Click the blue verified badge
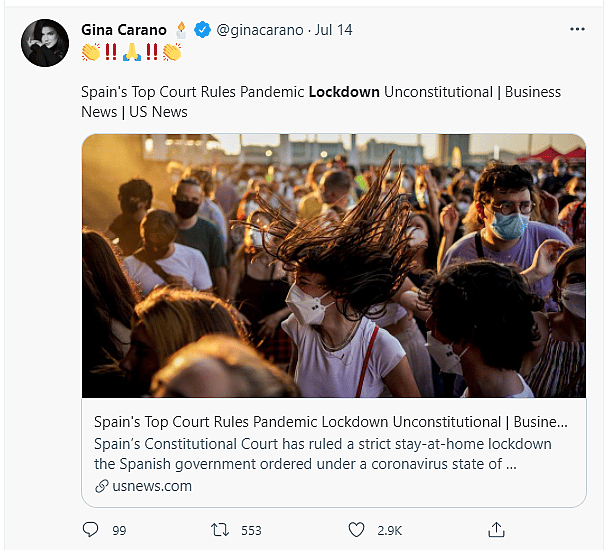Image resolution: width=608 pixels, height=550 pixels. click(202, 30)
